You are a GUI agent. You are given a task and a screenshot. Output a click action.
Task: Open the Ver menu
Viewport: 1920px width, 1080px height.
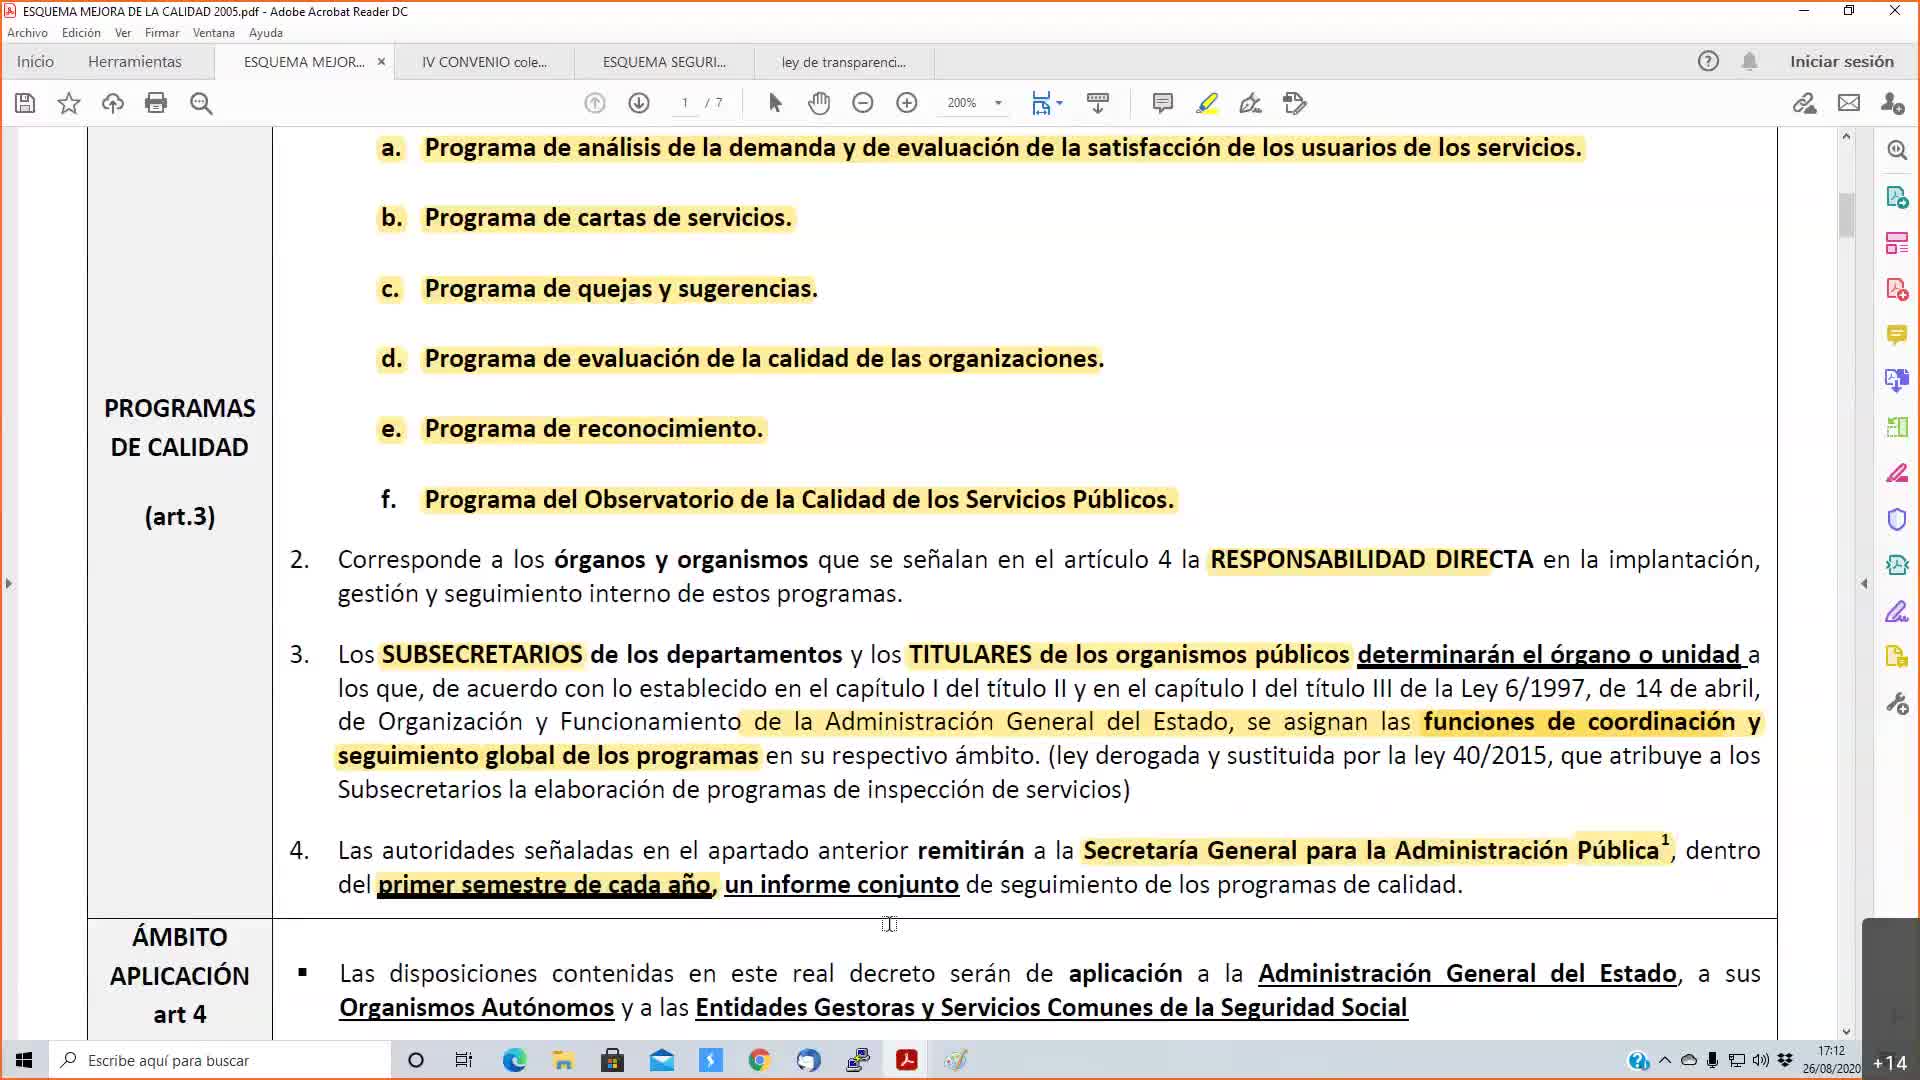(x=123, y=33)
